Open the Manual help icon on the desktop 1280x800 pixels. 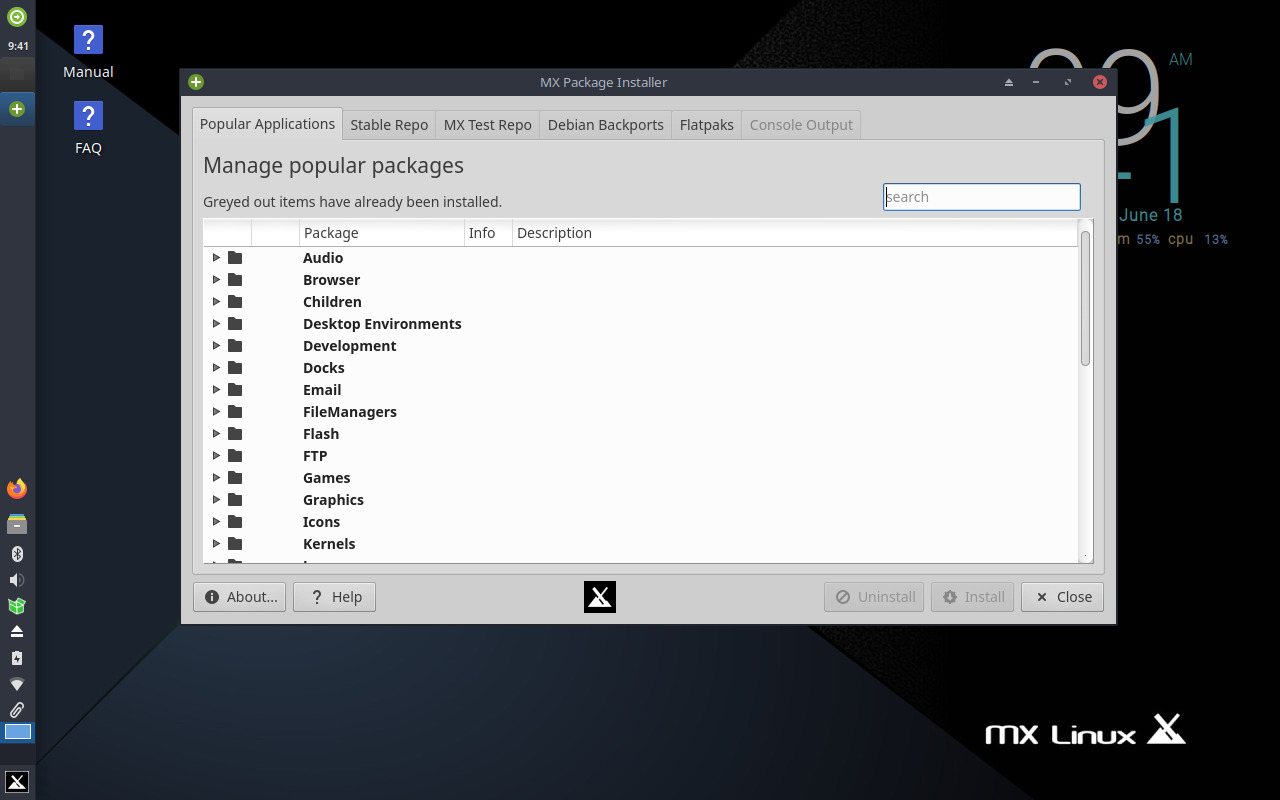pos(88,39)
